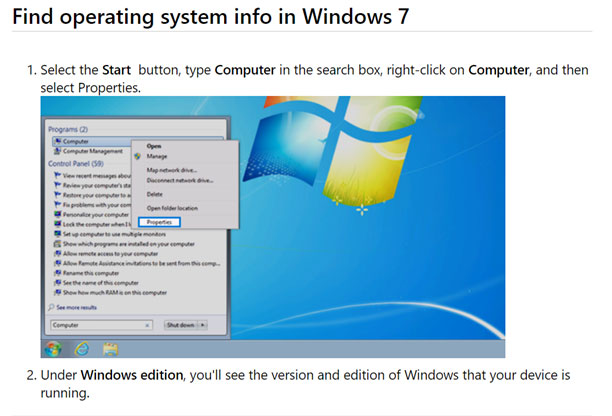Click the Control Panel (59) group header
The image size is (612, 416).
click(x=76, y=164)
